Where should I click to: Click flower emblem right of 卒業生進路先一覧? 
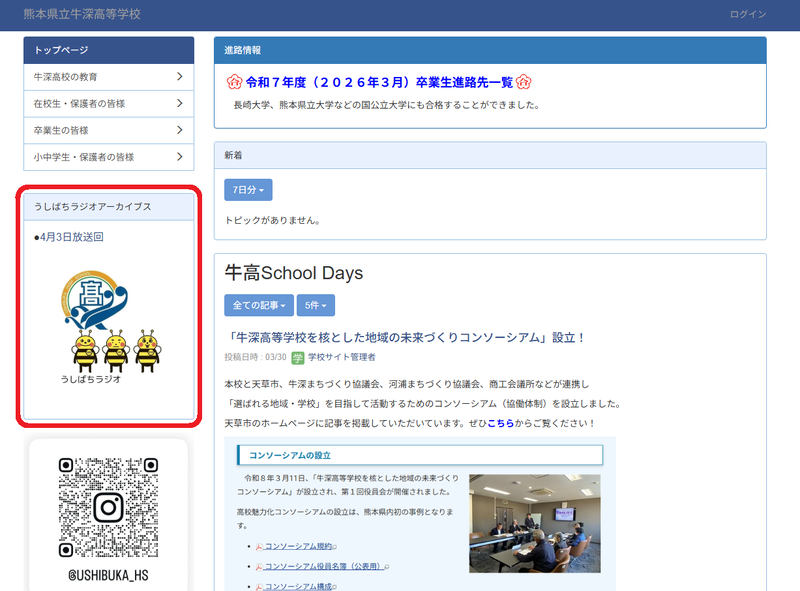pyautogui.click(x=523, y=83)
